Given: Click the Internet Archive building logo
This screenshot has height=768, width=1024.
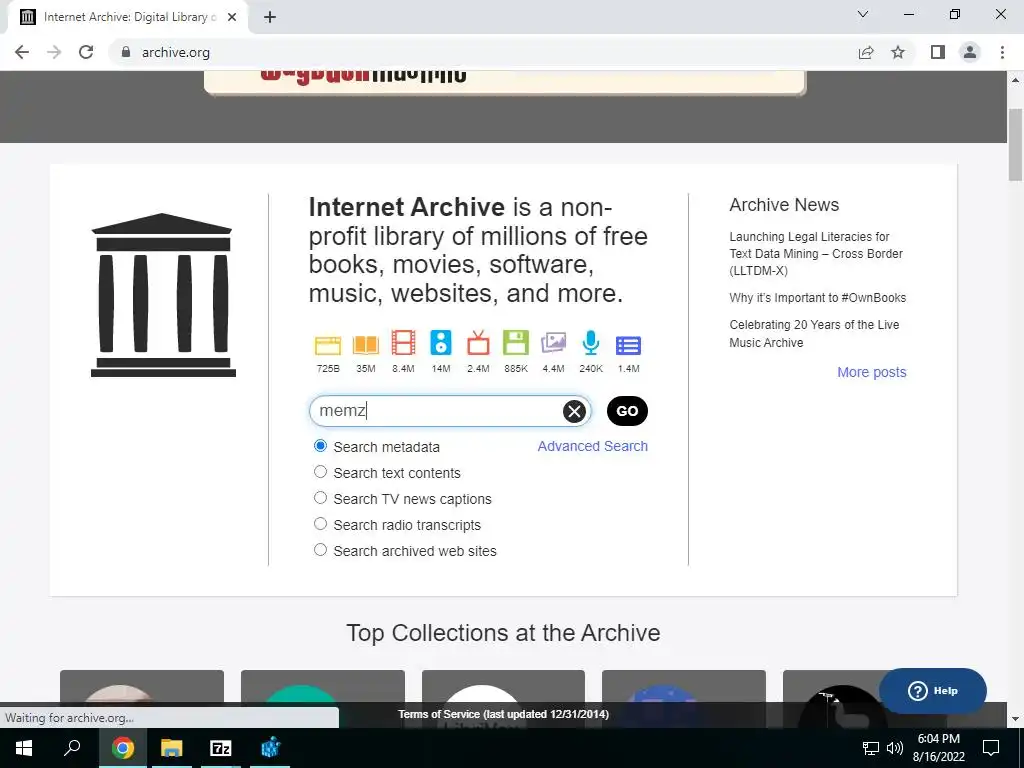Looking at the screenshot, I should 163,295.
